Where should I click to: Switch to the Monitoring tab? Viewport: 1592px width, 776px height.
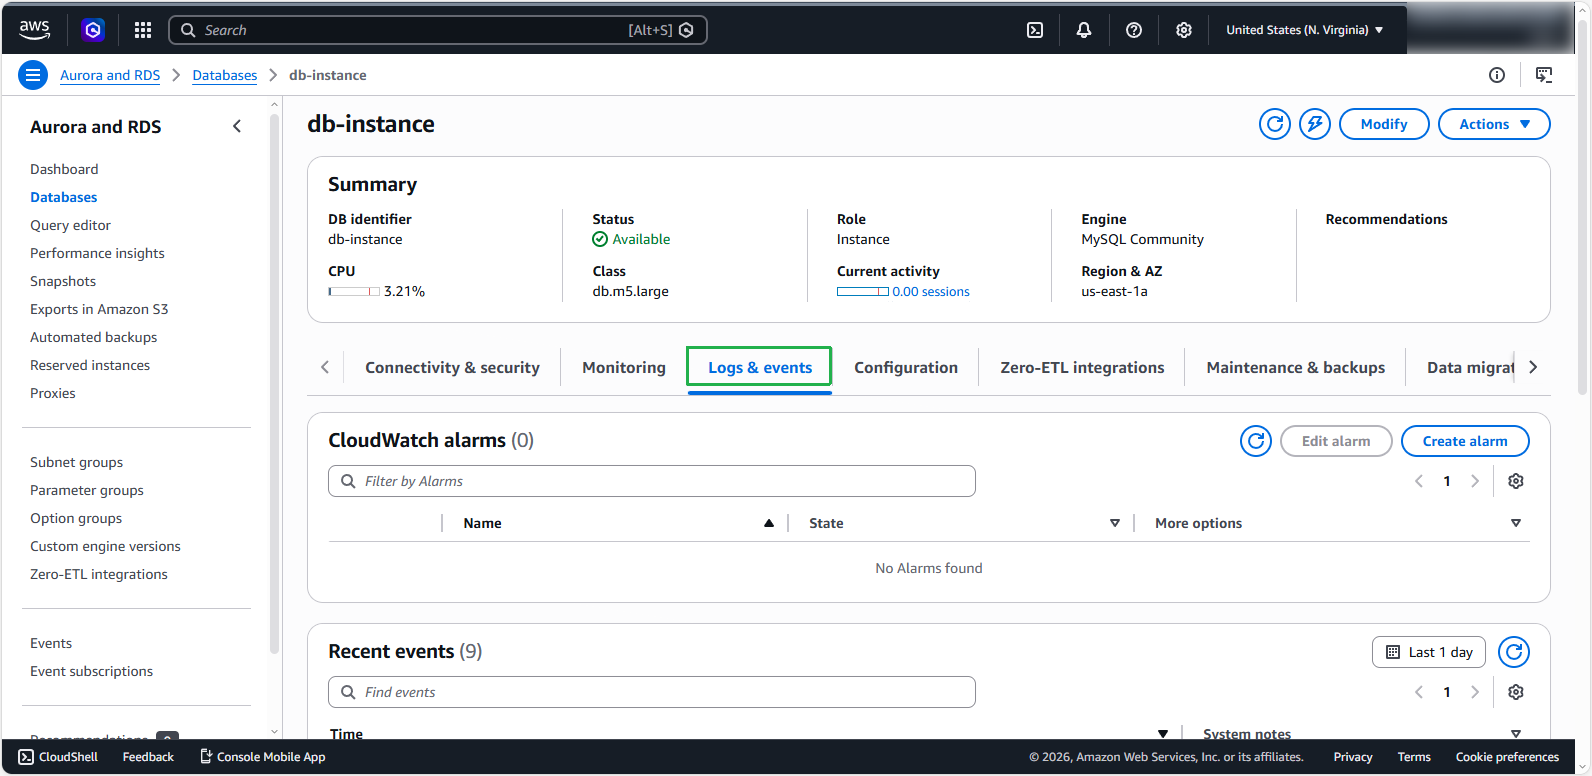coord(624,367)
